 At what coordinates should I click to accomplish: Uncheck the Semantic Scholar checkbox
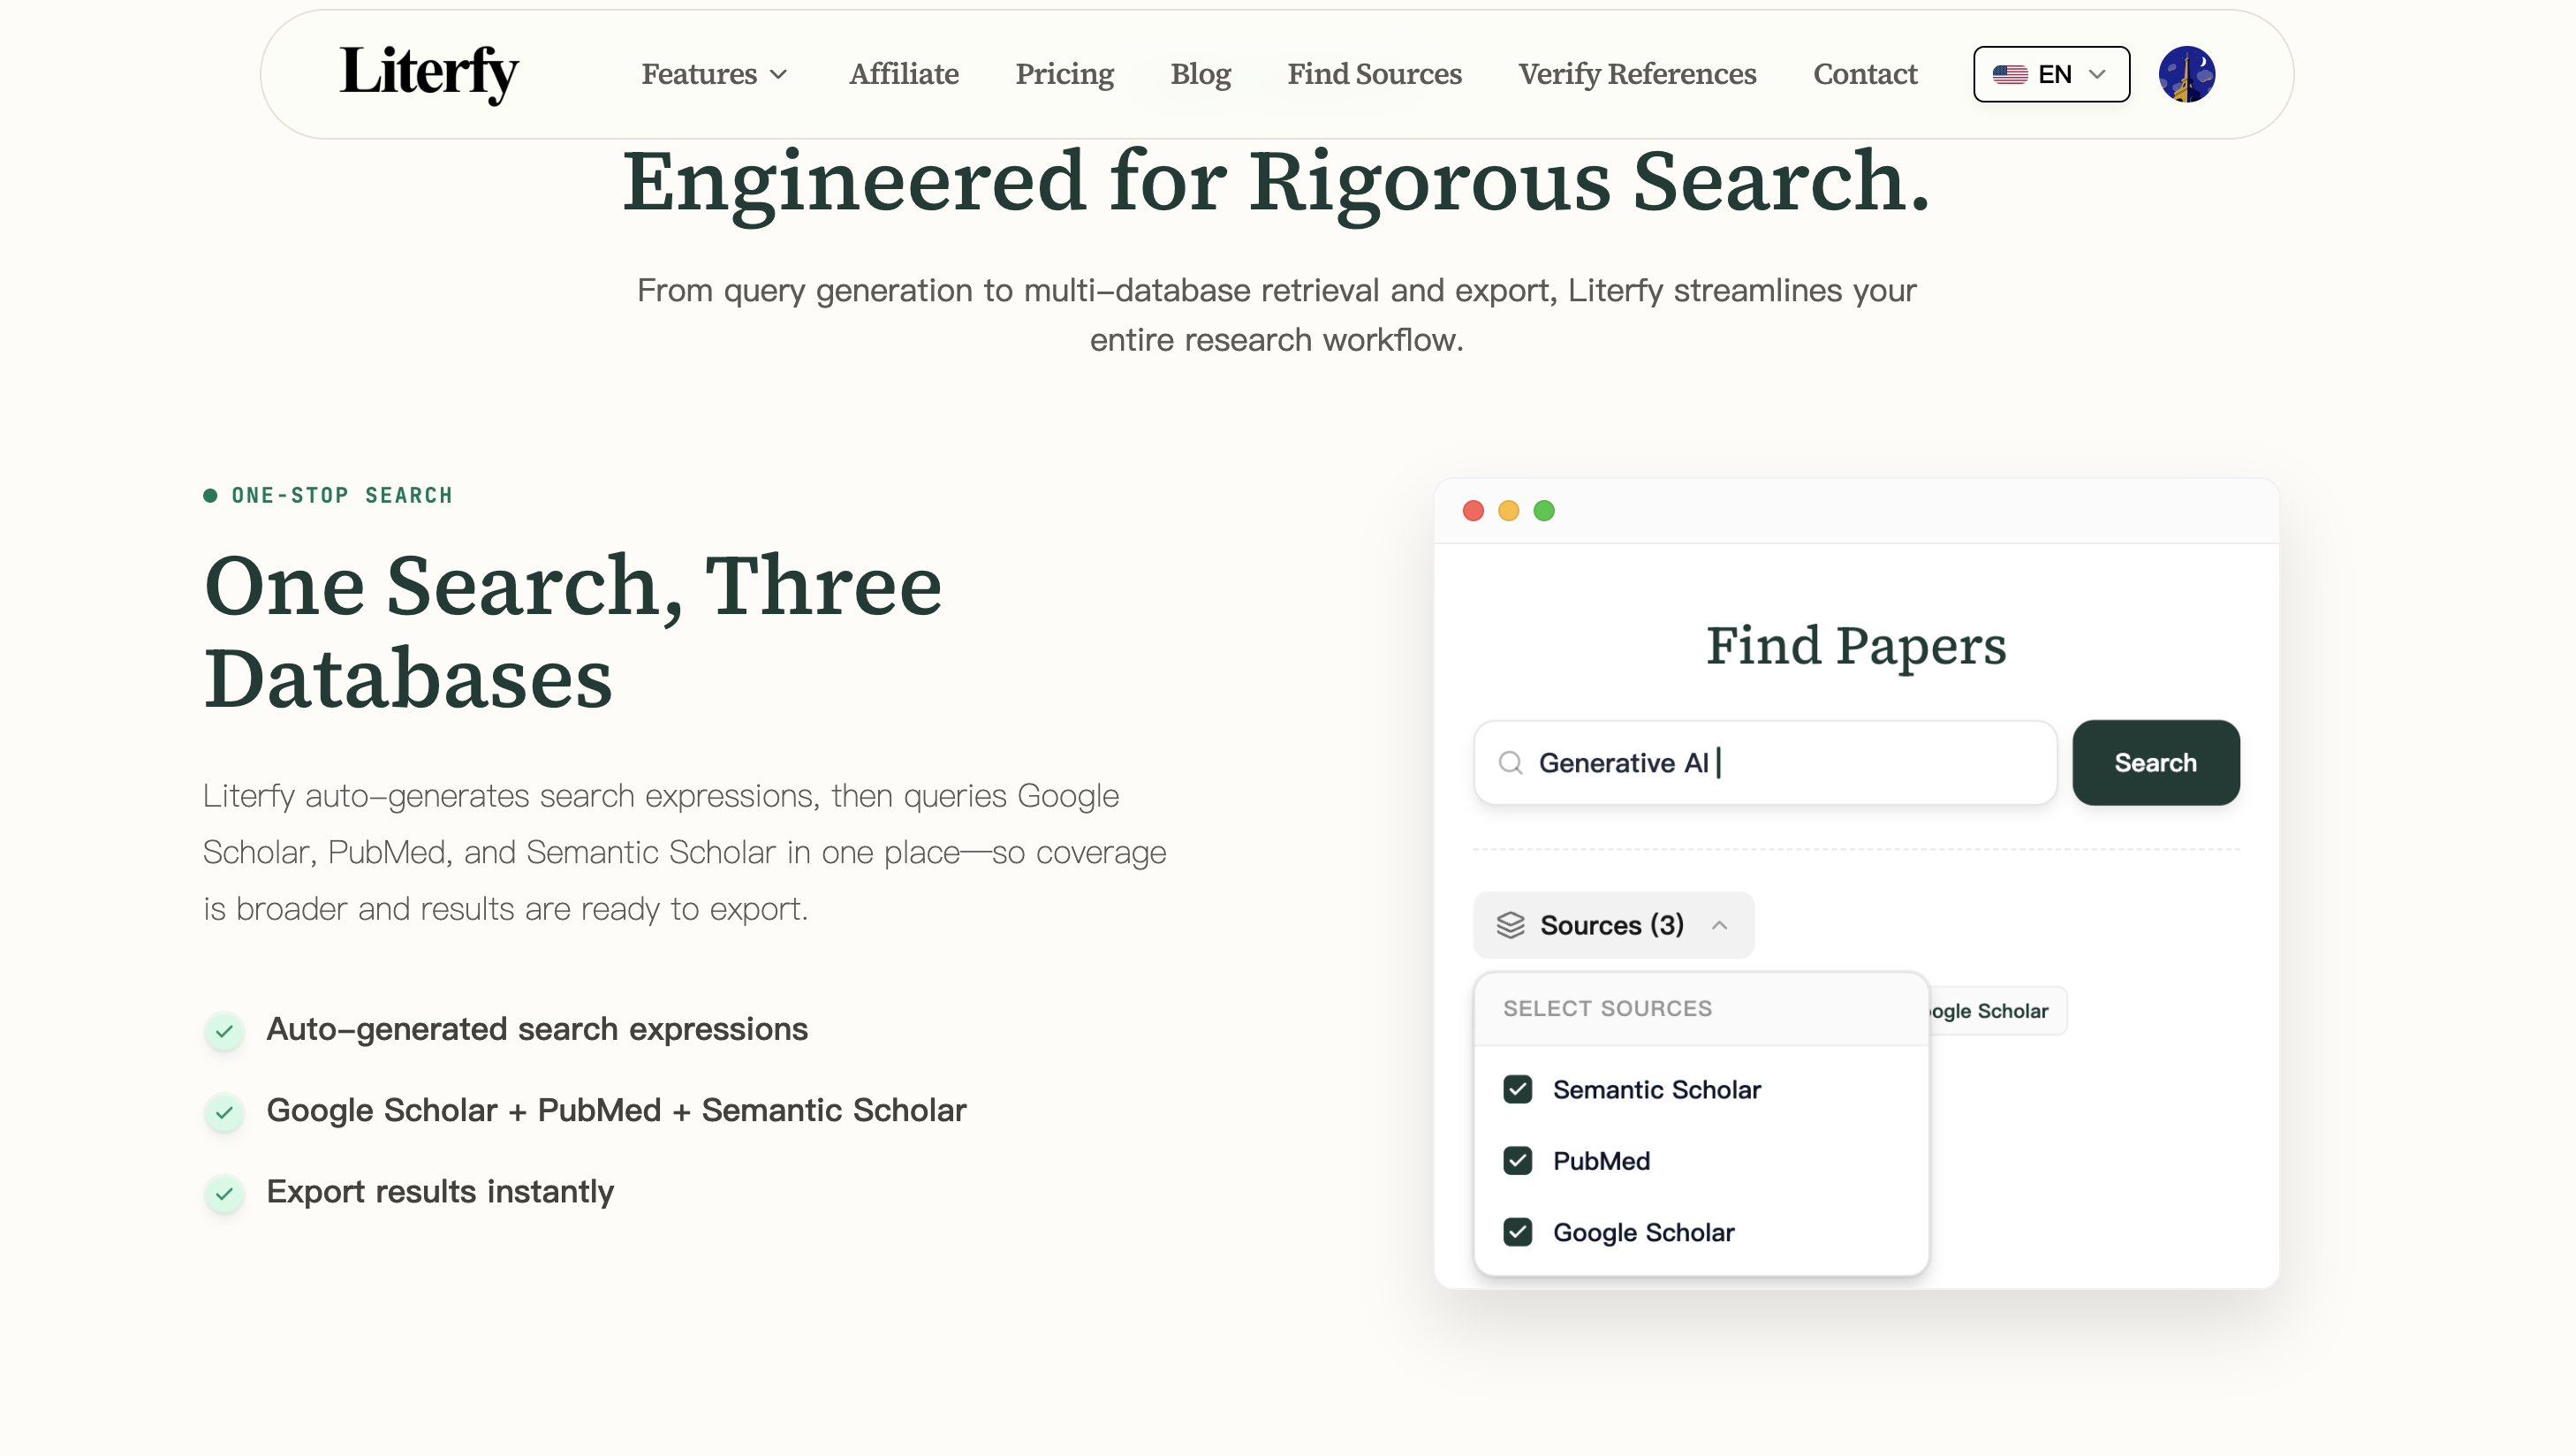coord(1517,1089)
